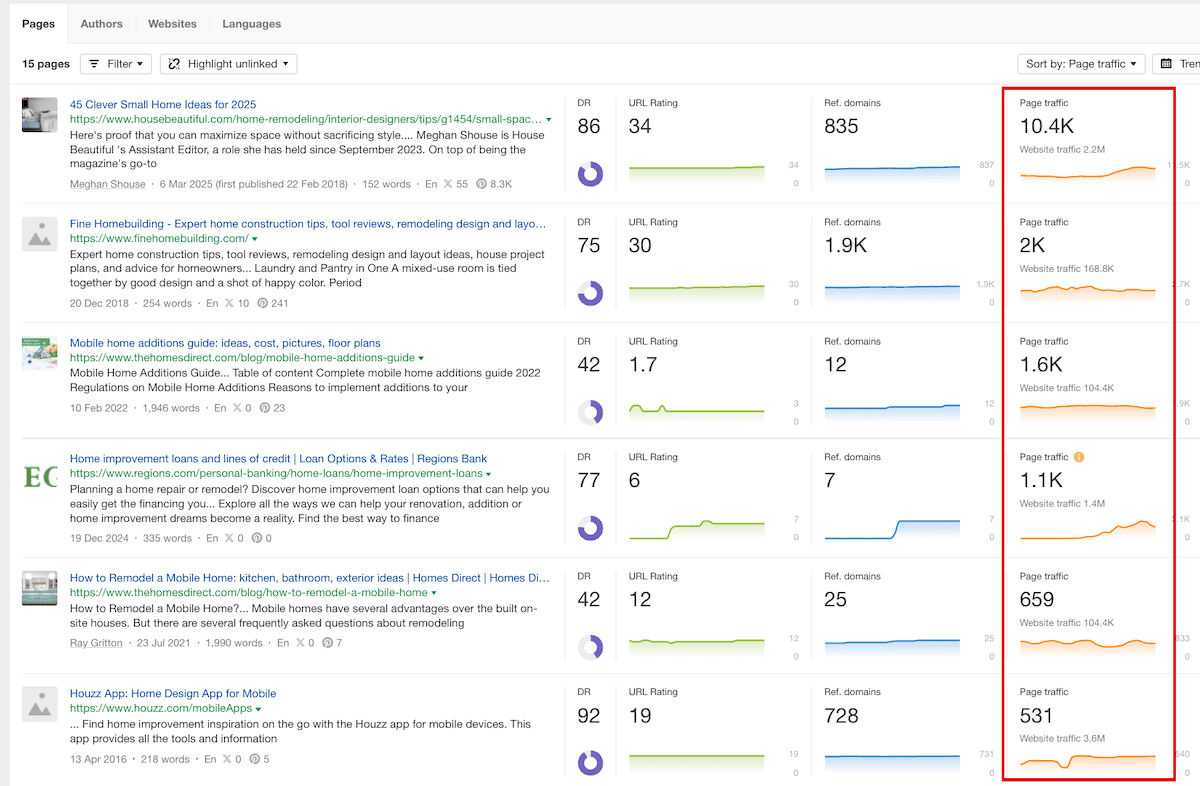The image size is (1200, 786).
Task: Expand the Highlight unlinked dropdown
Action: (229, 64)
